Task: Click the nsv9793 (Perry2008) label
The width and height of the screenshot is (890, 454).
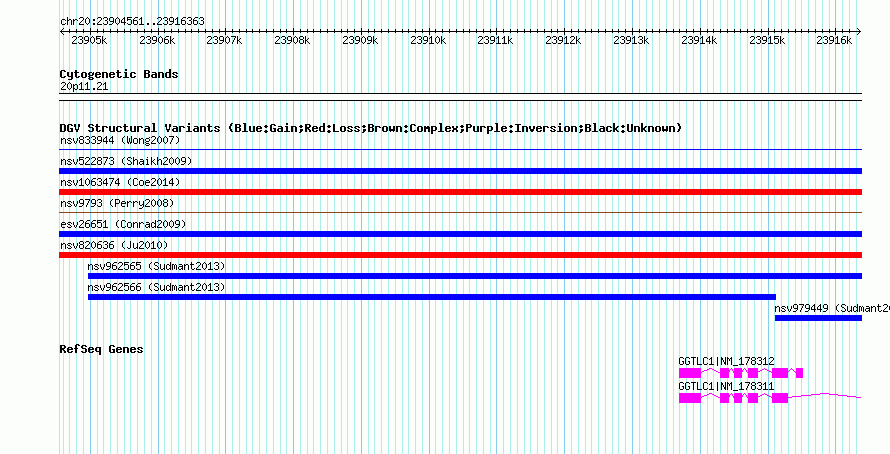Action: click(117, 203)
